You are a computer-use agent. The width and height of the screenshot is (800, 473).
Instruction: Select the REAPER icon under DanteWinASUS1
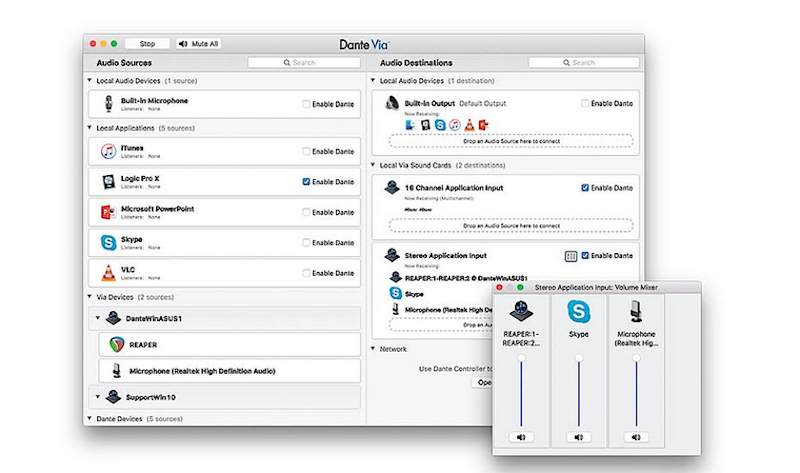117,344
